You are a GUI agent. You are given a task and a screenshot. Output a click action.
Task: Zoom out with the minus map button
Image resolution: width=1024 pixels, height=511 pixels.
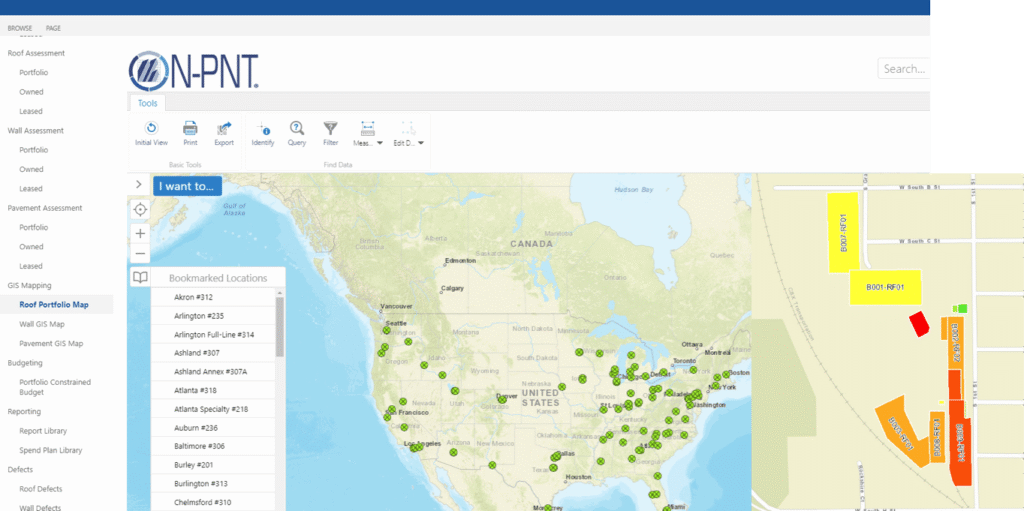coord(140,254)
